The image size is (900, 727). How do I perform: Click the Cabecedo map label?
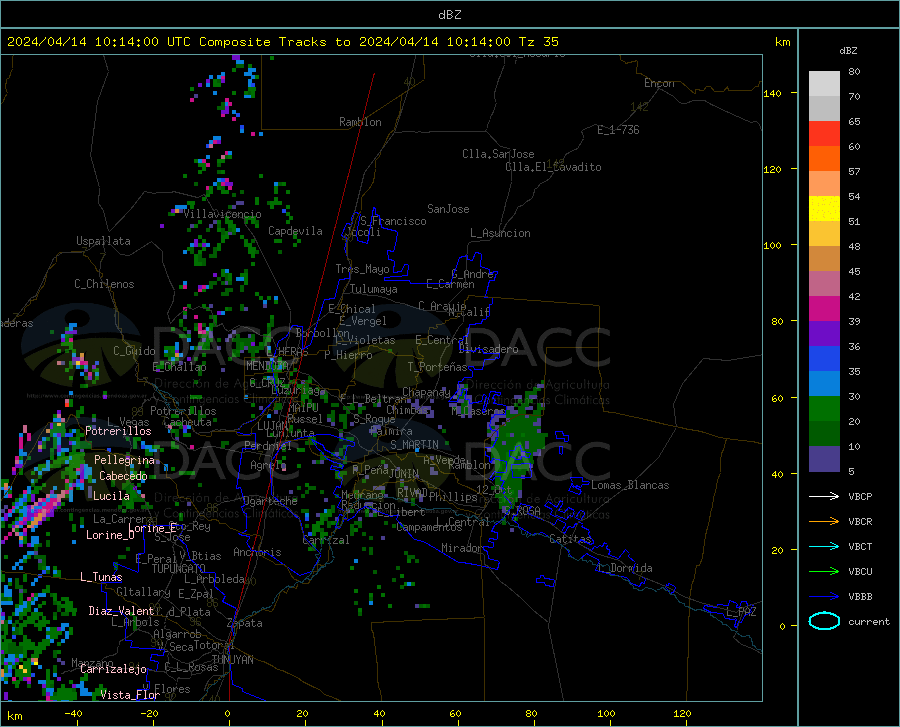coord(123,476)
